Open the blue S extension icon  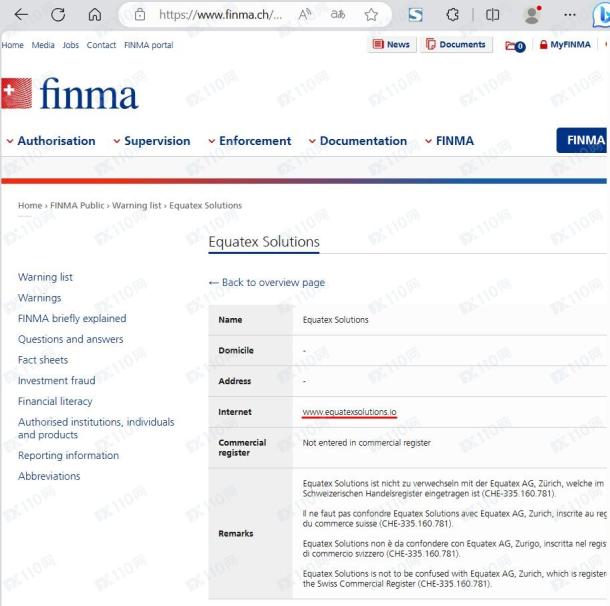click(415, 15)
